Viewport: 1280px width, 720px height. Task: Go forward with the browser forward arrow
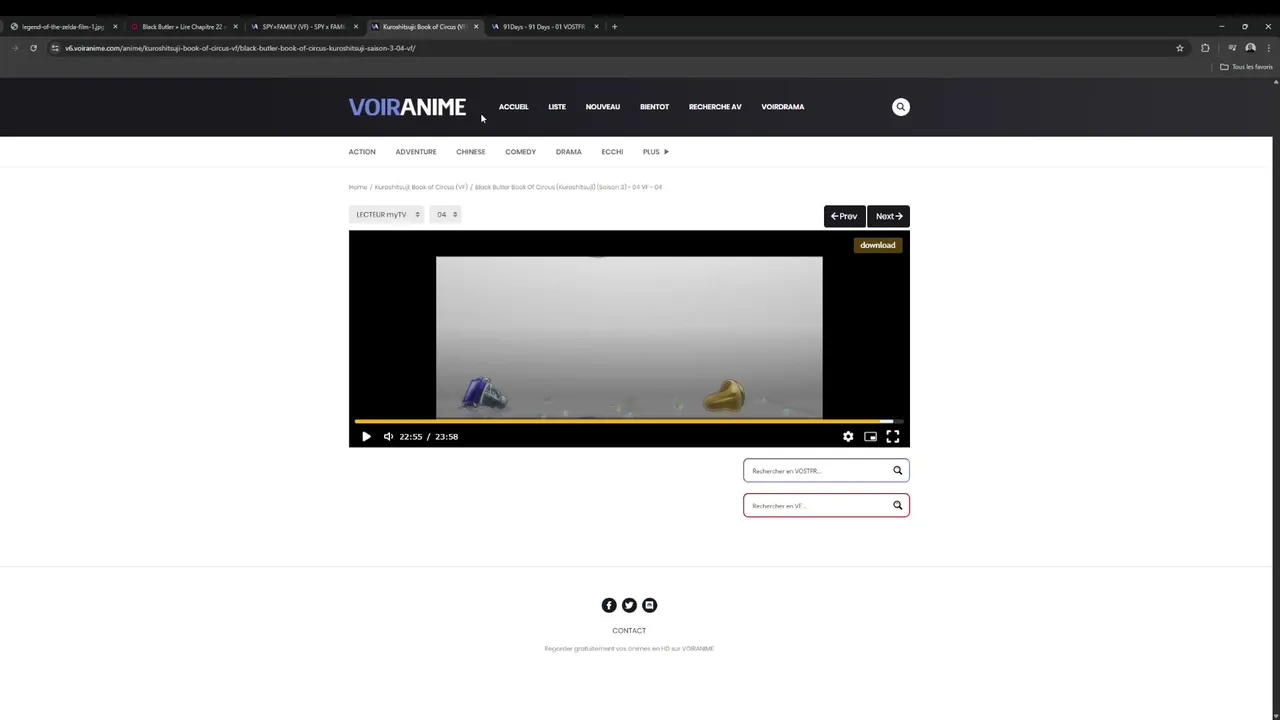(x=14, y=48)
